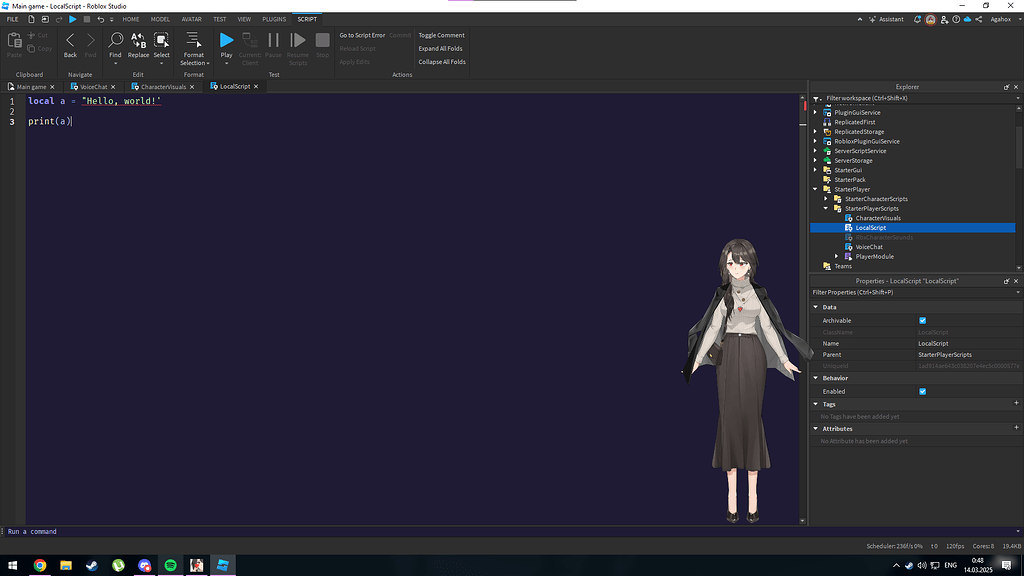Click the Back navigation arrow
Screen dimensions: 1024x576
click(70, 41)
